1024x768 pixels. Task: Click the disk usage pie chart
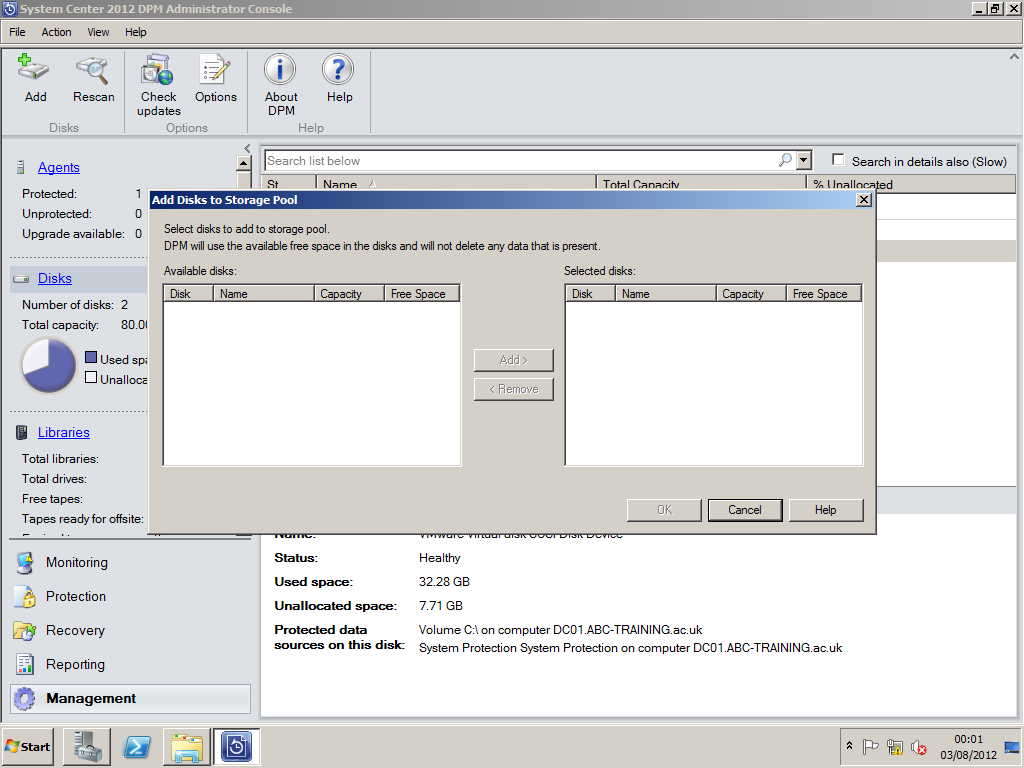click(x=49, y=365)
